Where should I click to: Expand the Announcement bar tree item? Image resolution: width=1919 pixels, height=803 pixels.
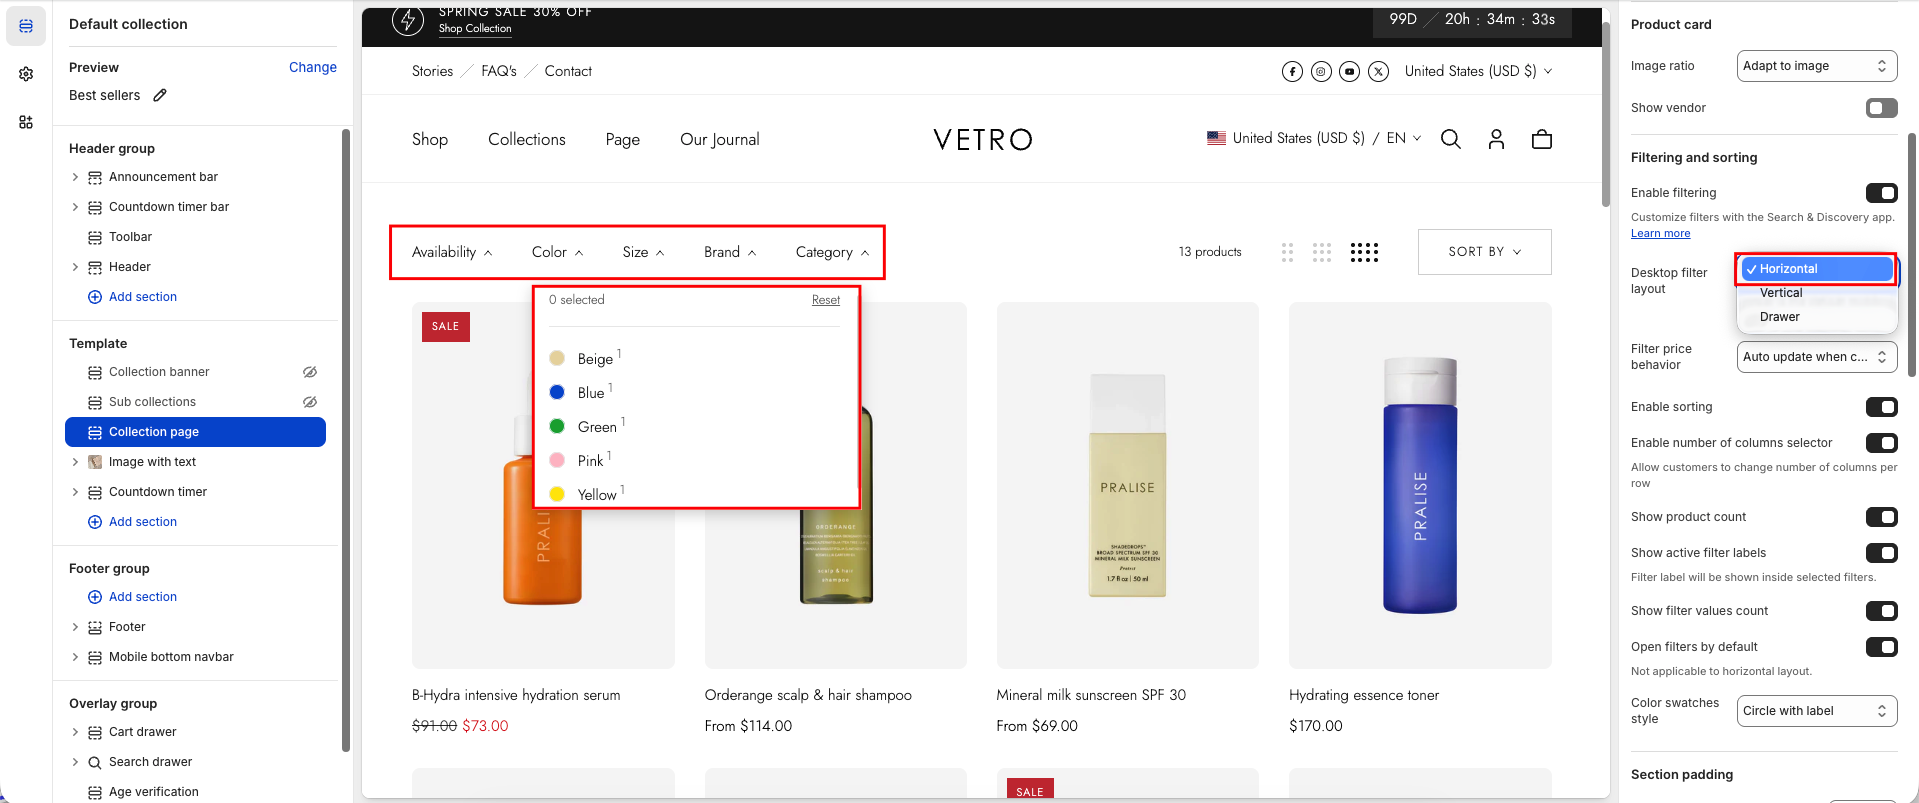[x=75, y=177]
